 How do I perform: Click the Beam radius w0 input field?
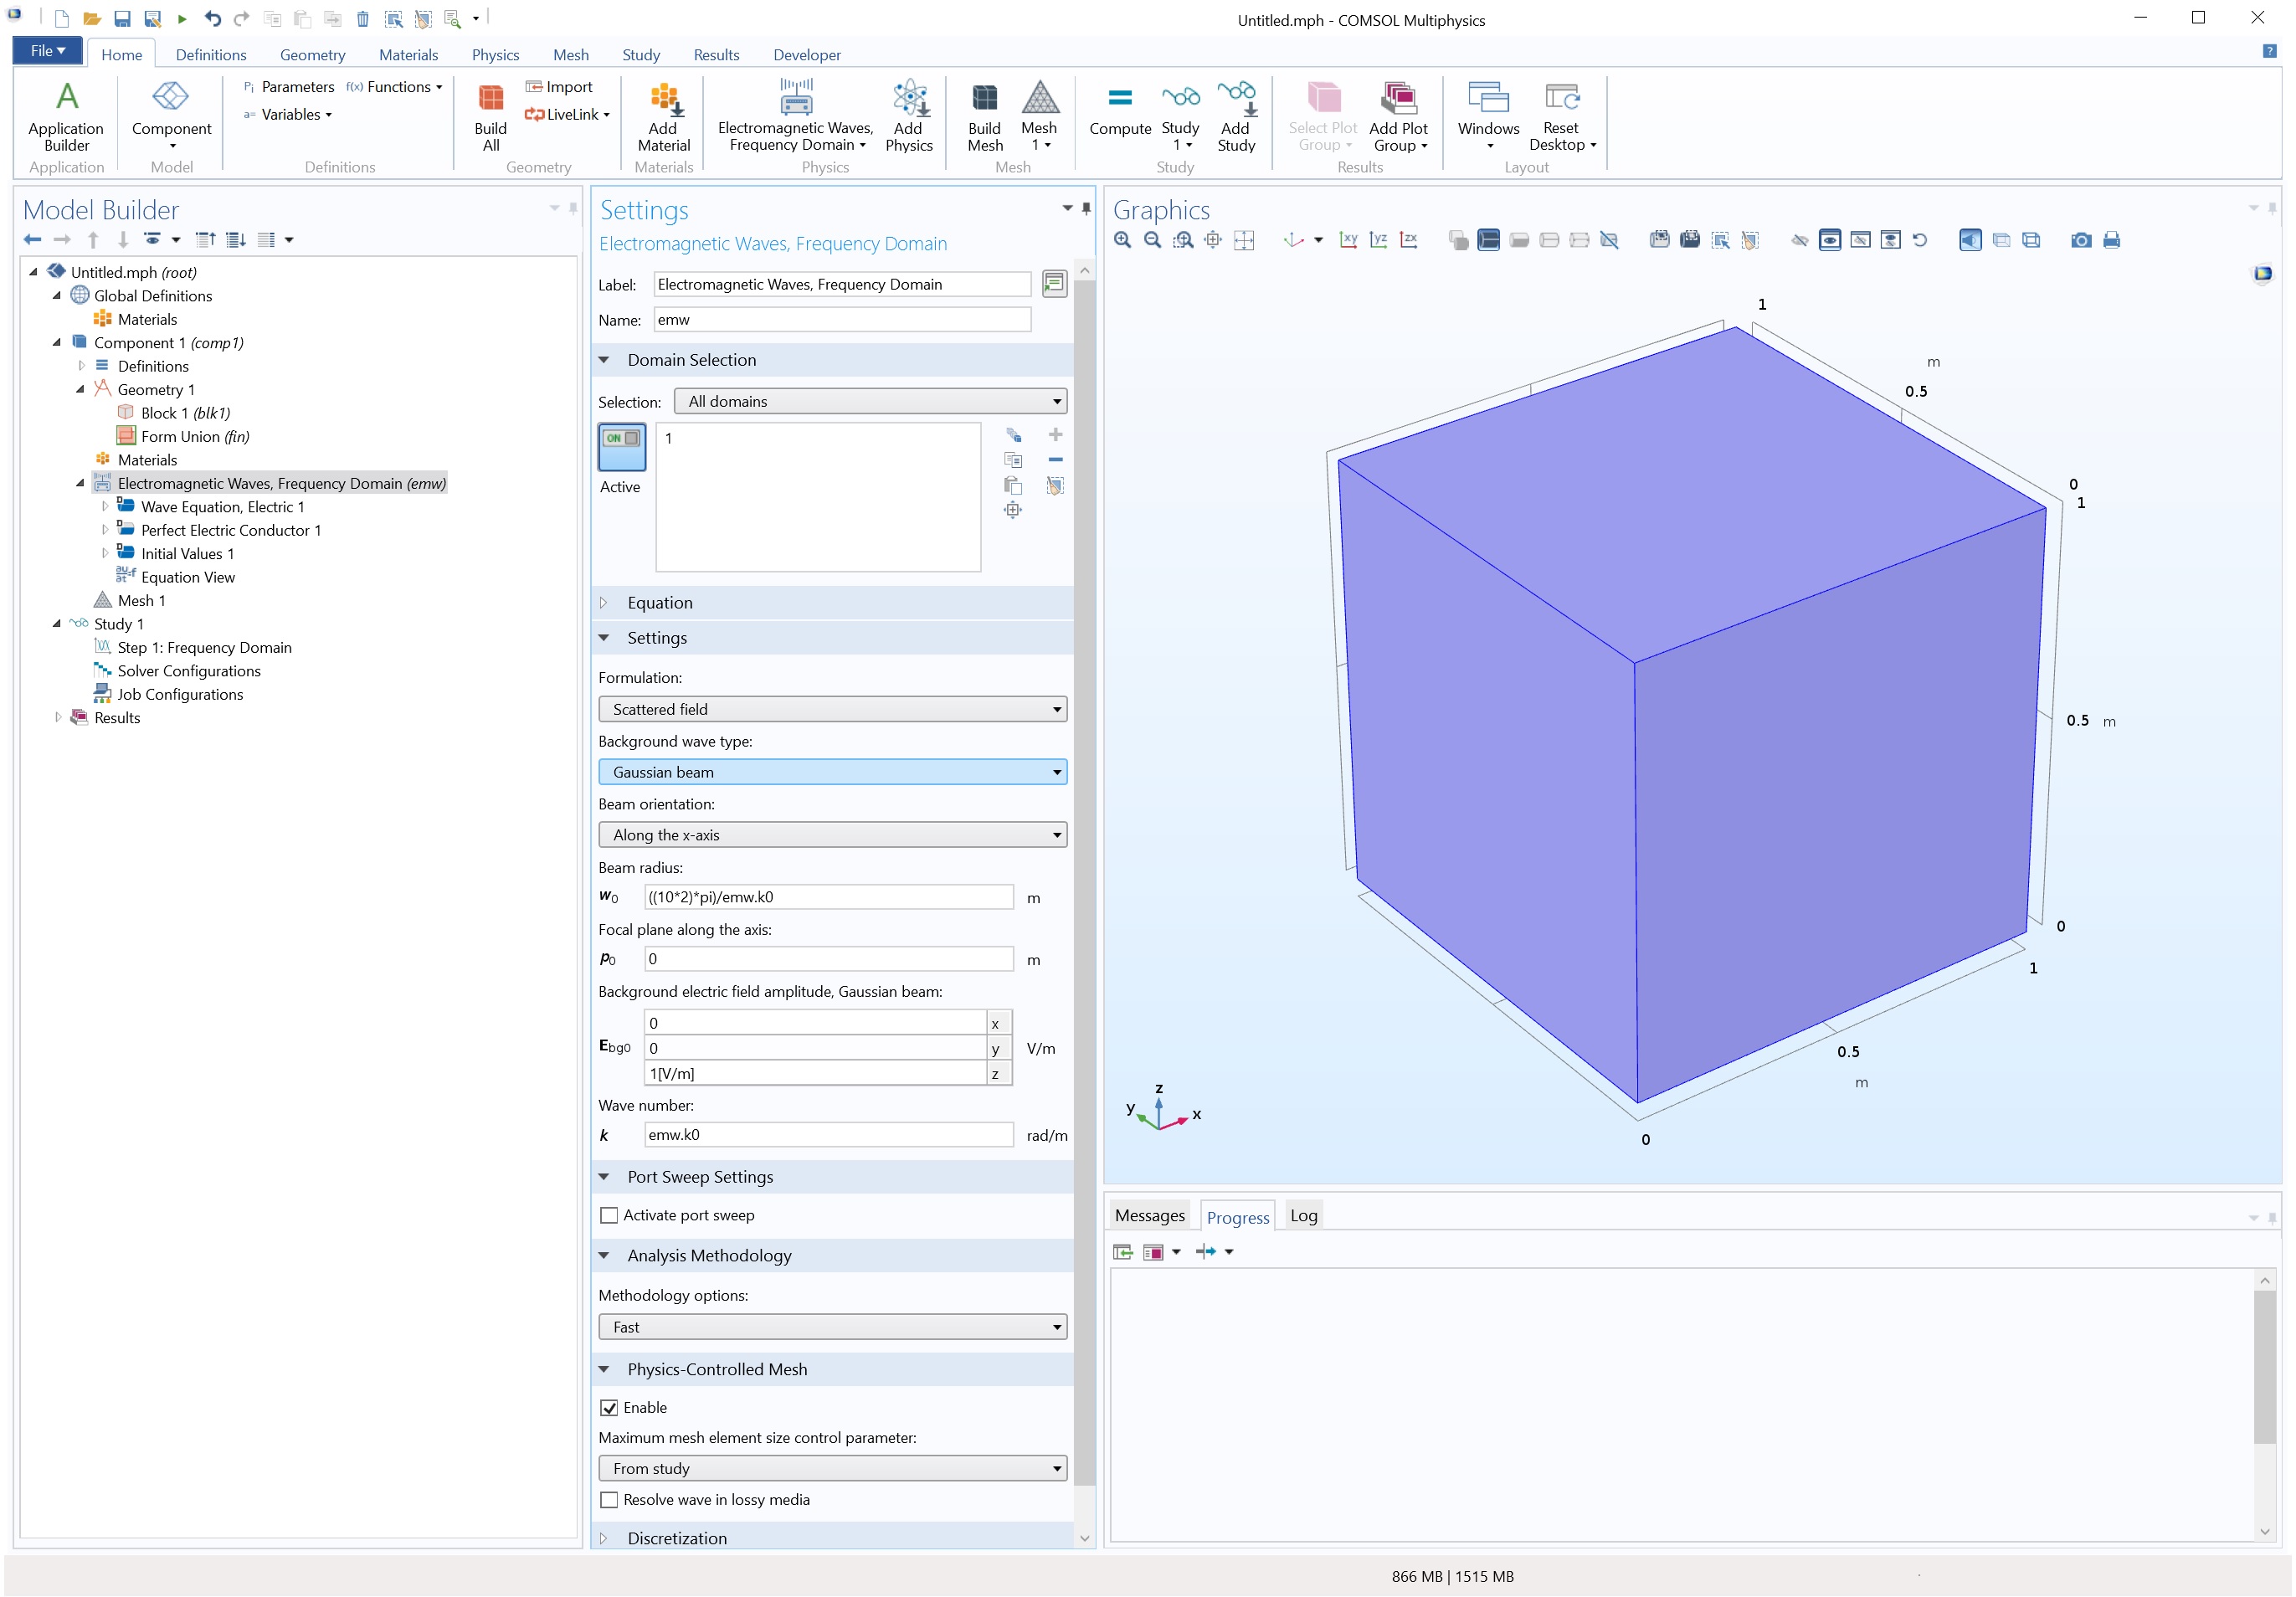coord(828,897)
